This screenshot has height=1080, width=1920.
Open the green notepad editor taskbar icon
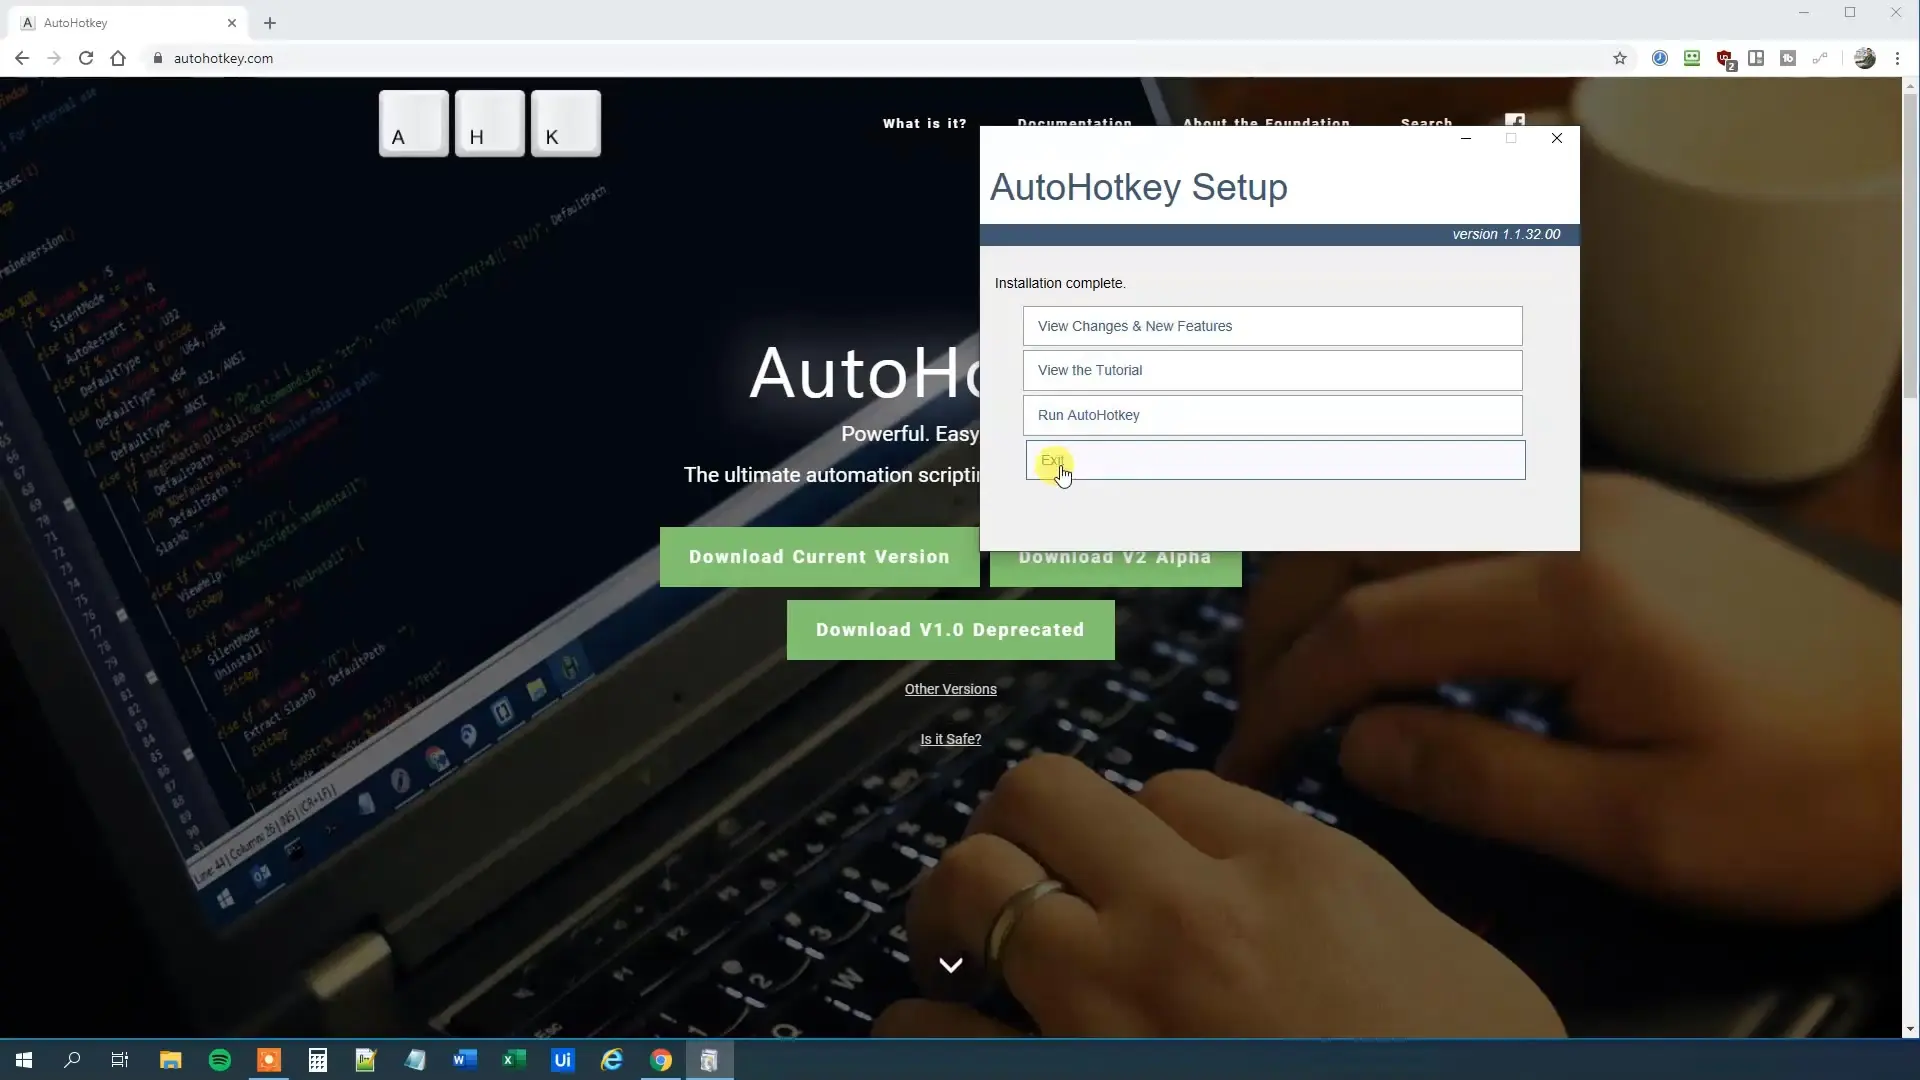pyautogui.click(x=366, y=1060)
